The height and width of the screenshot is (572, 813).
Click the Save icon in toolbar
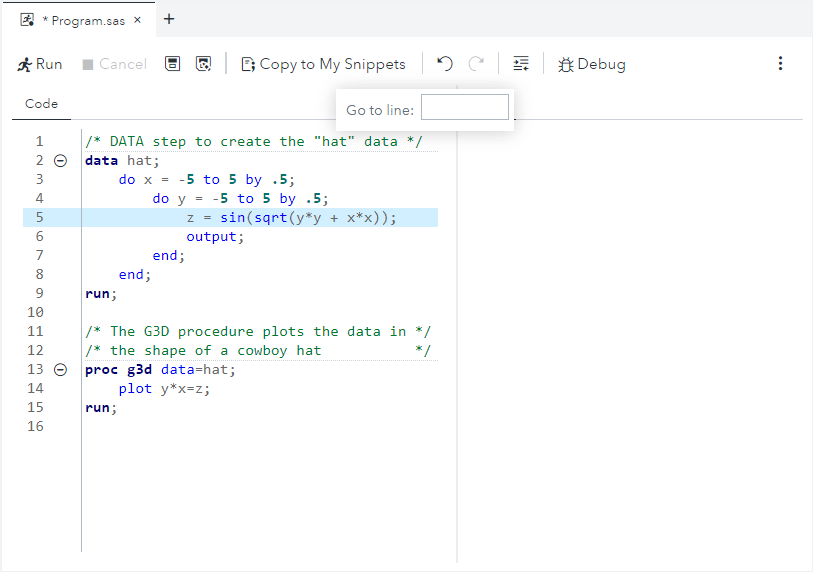tap(173, 64)
